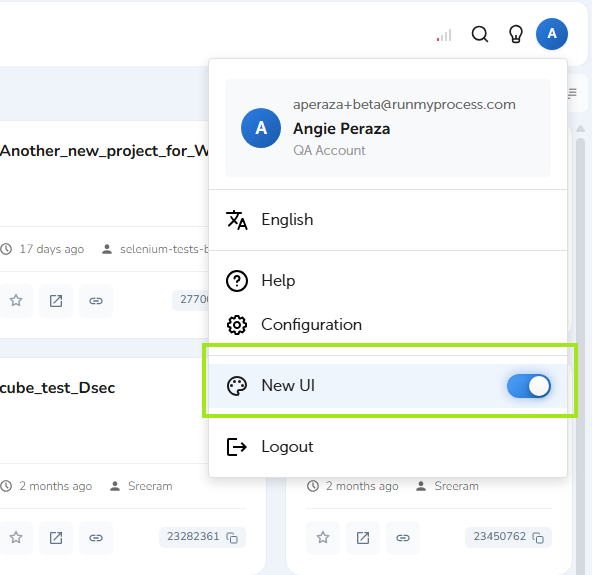This screenshot has width=592, height=575.
Task: Open Another_new_project_for_W in new window
Action: [x=56, y=301]
